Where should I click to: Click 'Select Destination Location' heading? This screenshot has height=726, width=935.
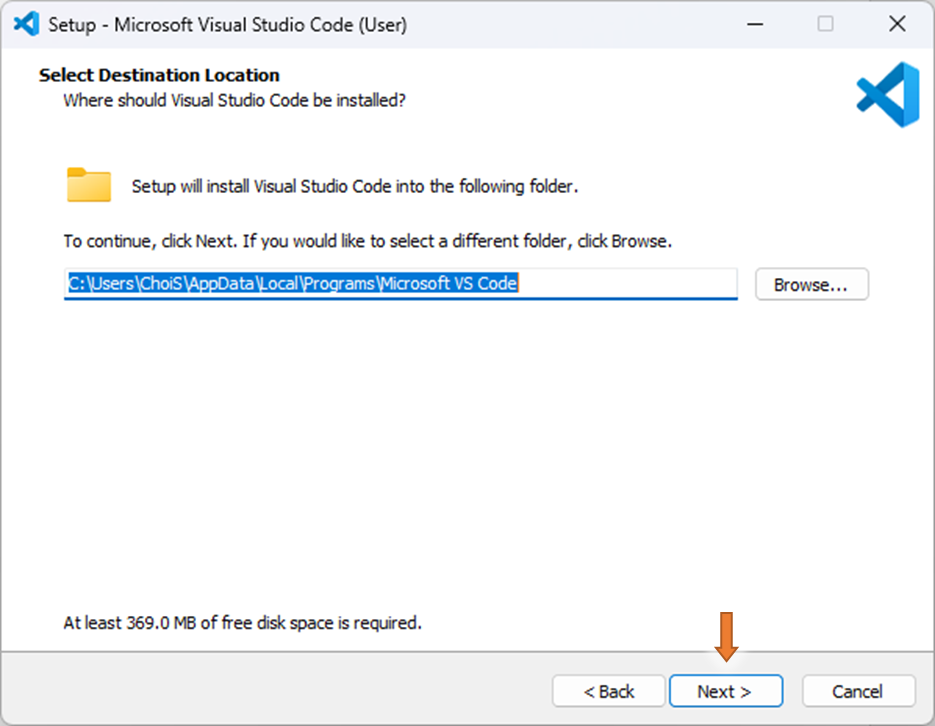tap(159, 75)
